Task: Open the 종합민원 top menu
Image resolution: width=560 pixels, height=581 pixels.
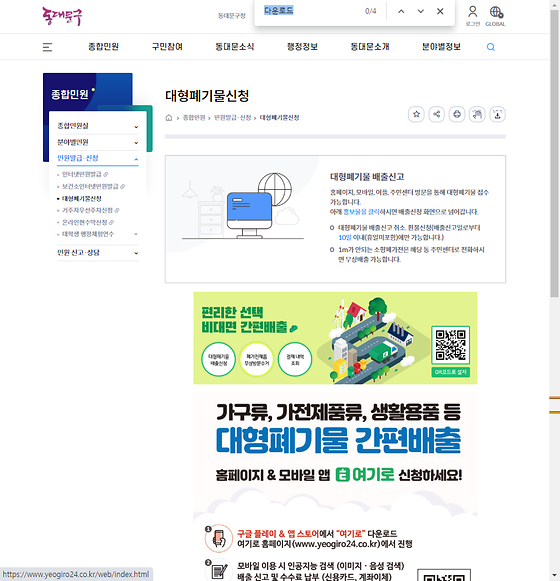Action: [103, 47]
